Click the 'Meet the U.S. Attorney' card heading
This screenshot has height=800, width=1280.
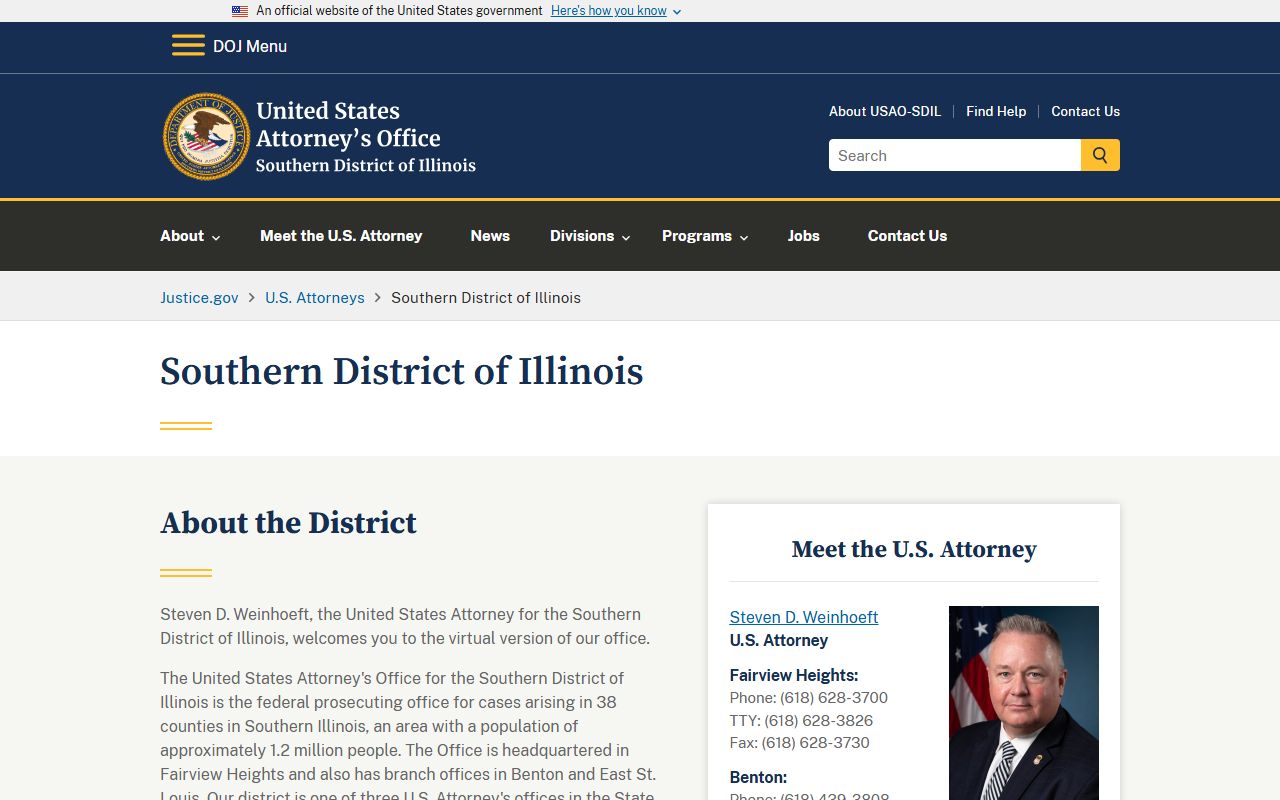tap(914, 549)
